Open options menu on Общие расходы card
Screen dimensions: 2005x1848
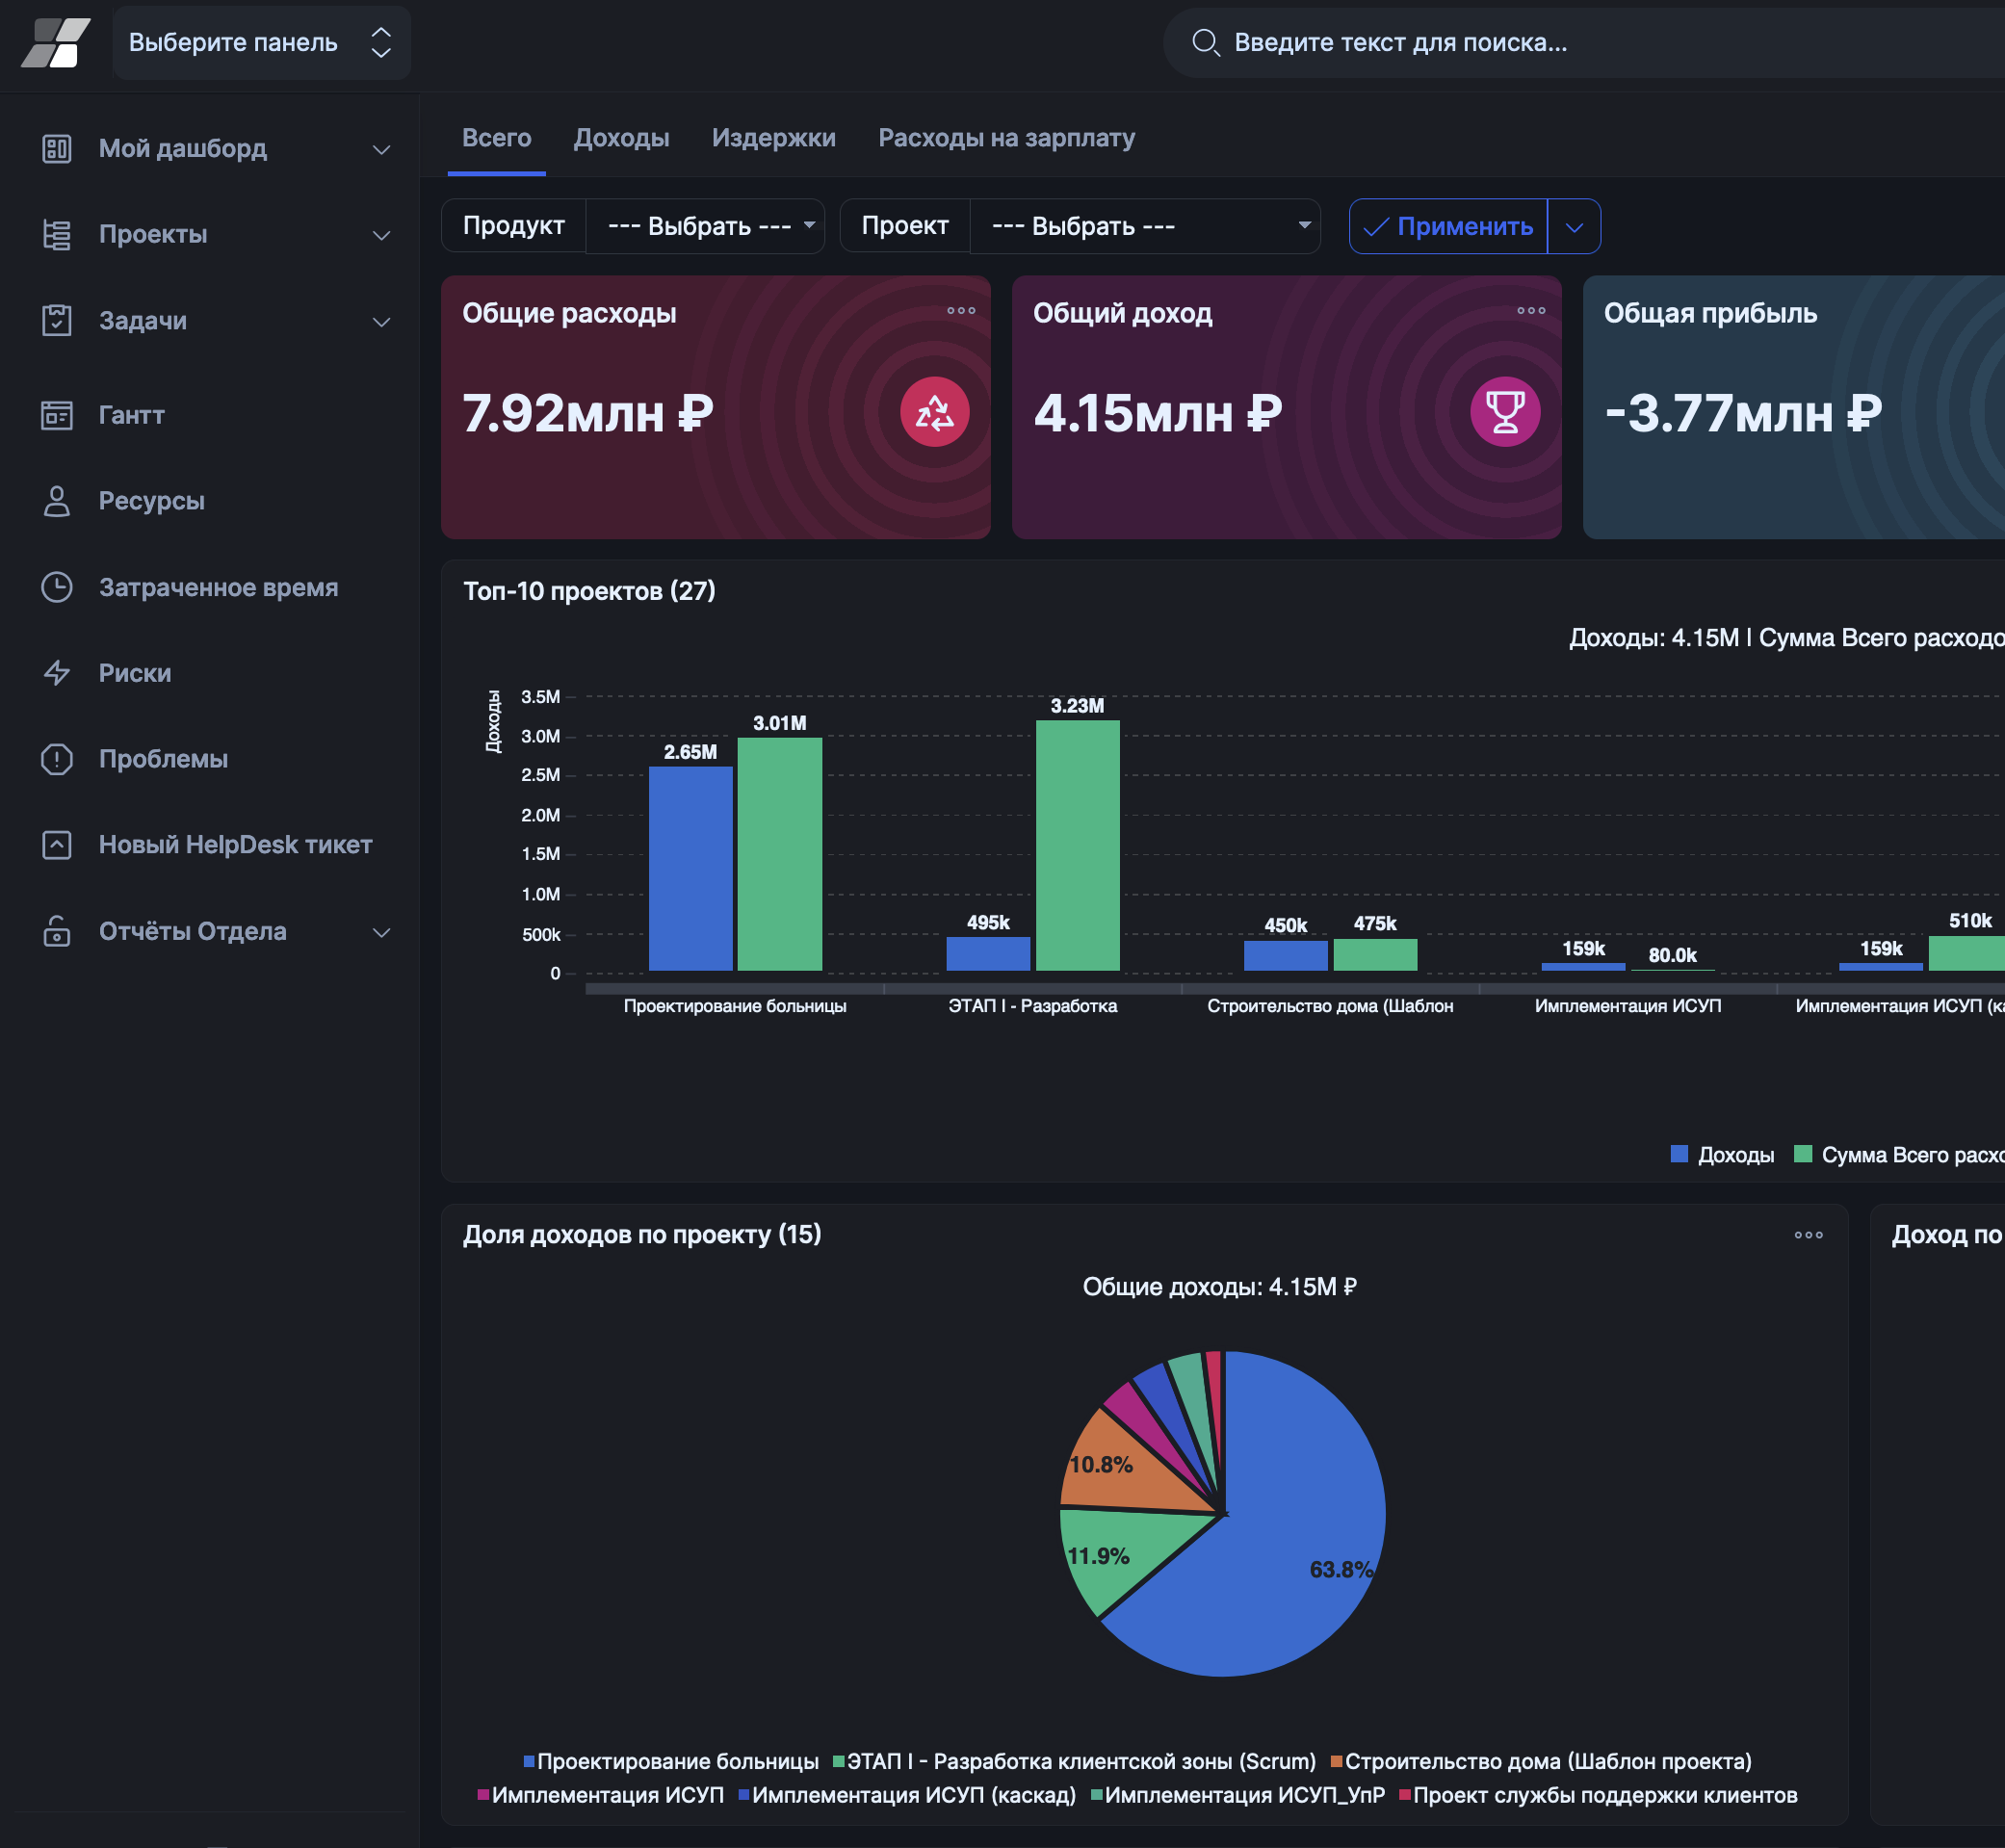[960, 311]
